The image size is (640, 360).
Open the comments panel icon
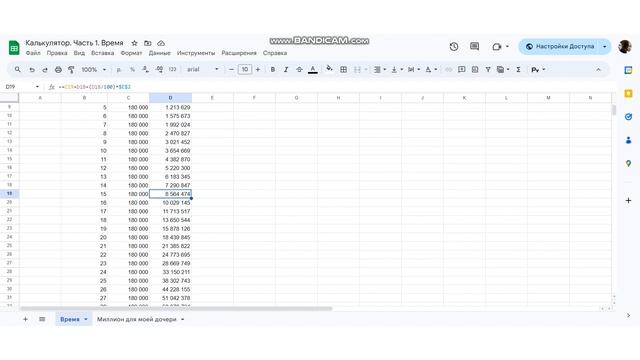click(x=474, y=47)
